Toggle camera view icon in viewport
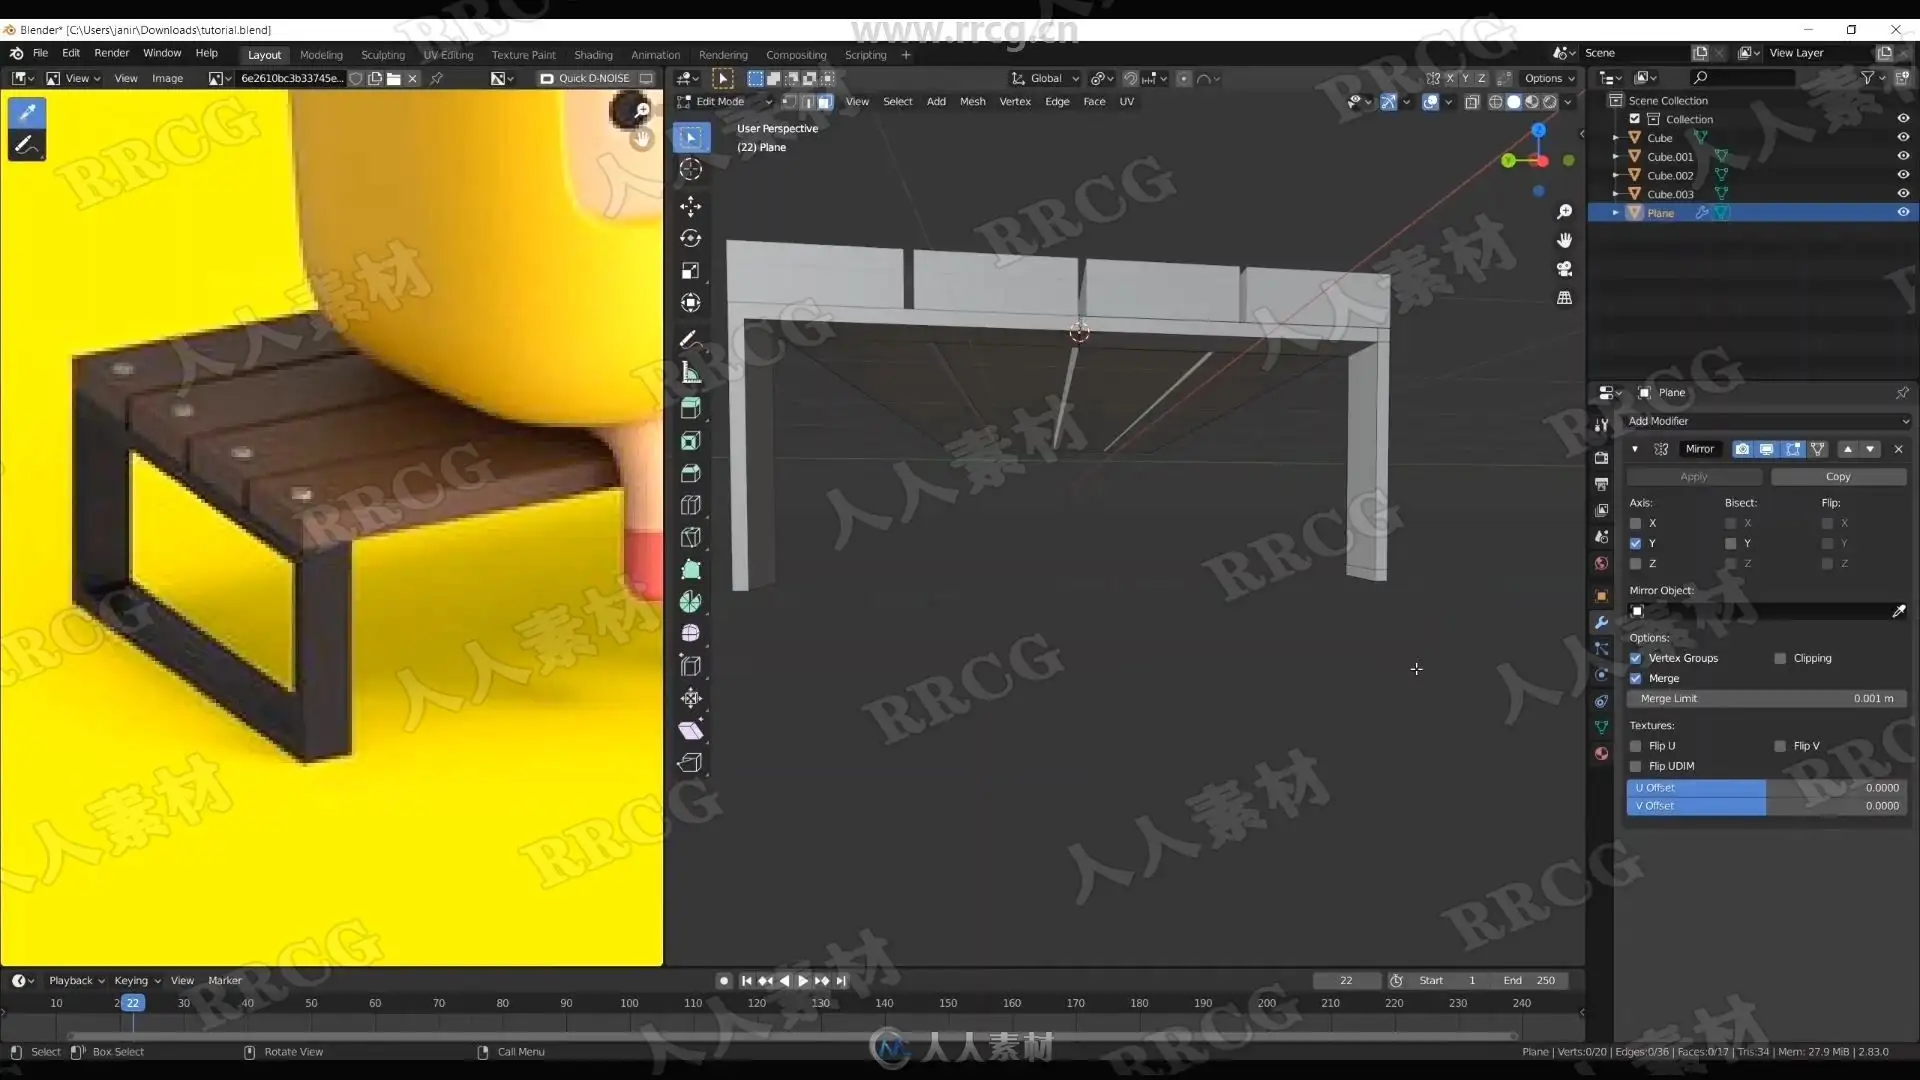The image size is (1920, 1080). (x=1564, y=269)
